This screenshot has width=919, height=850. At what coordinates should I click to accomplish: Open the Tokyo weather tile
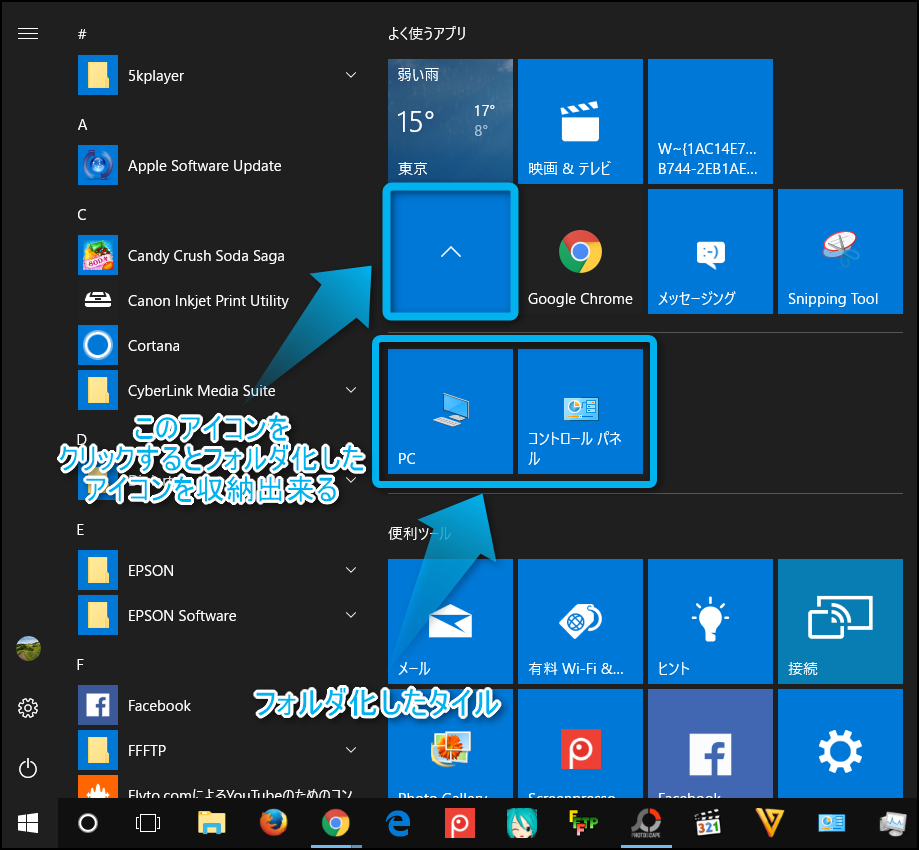pos(450,121)
